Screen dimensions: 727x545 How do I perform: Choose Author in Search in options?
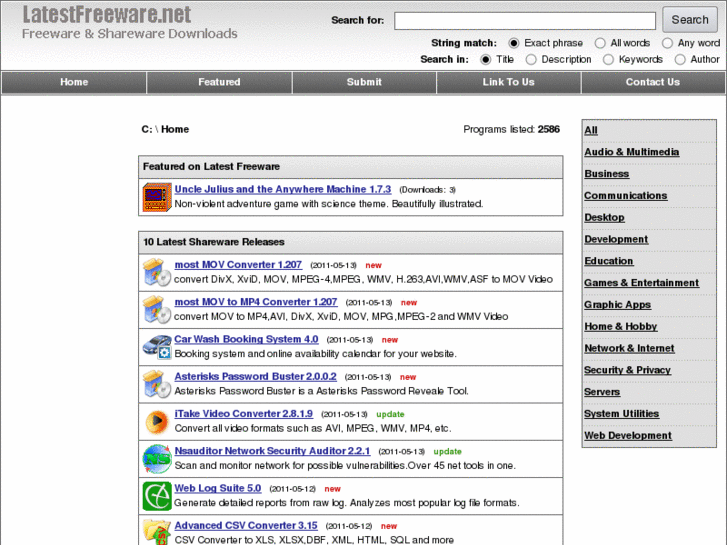(680, 60)
